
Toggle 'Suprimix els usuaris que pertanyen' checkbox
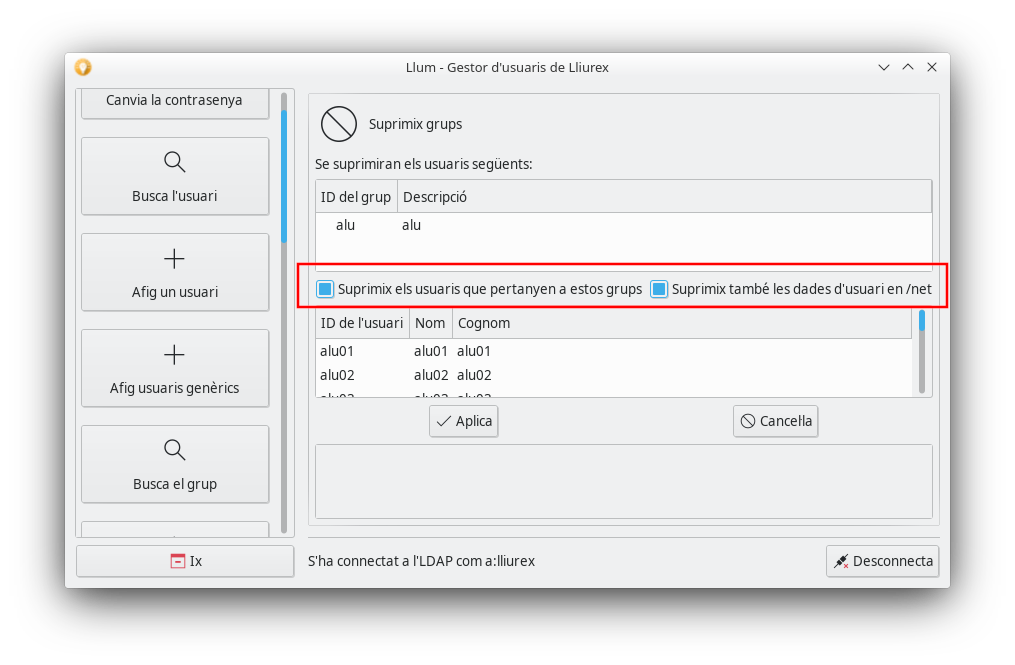325,289
